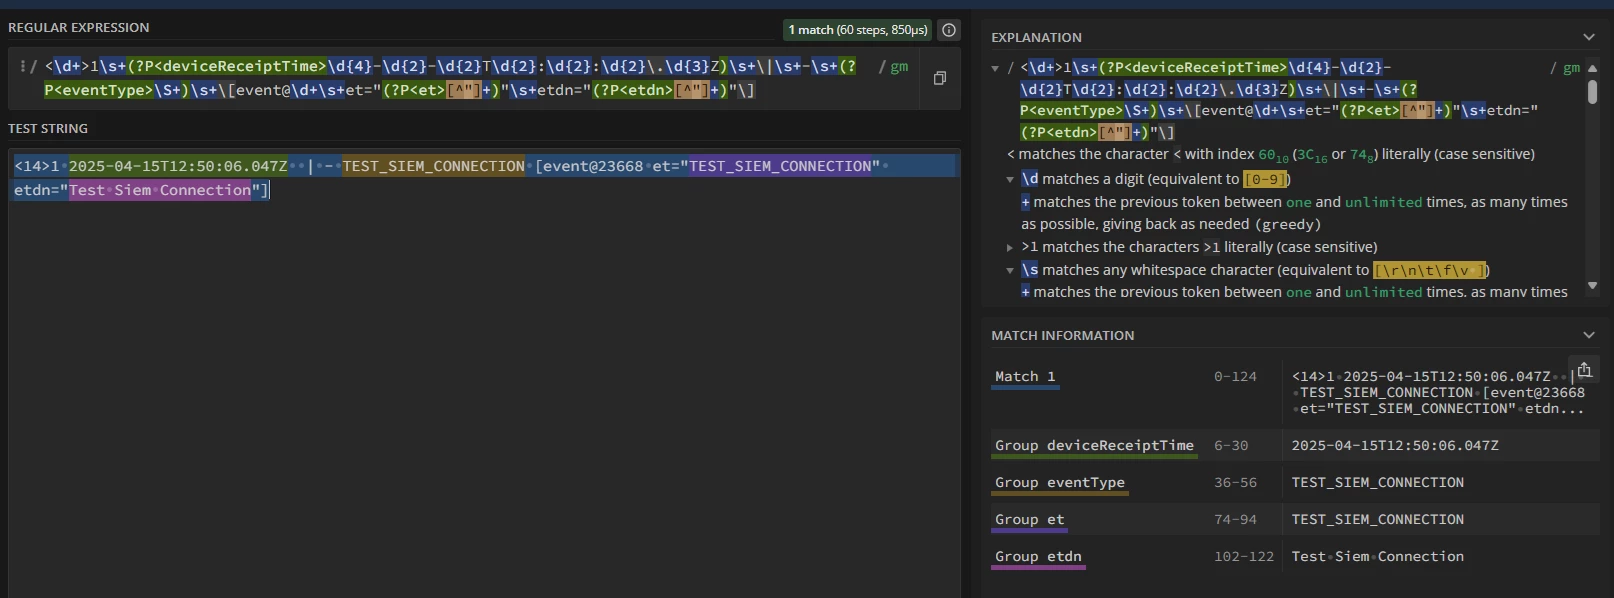Screen dimensions: 1614x598
Task: Click the [0-9] token in the explanation
Action: [x=1266, y=180]
